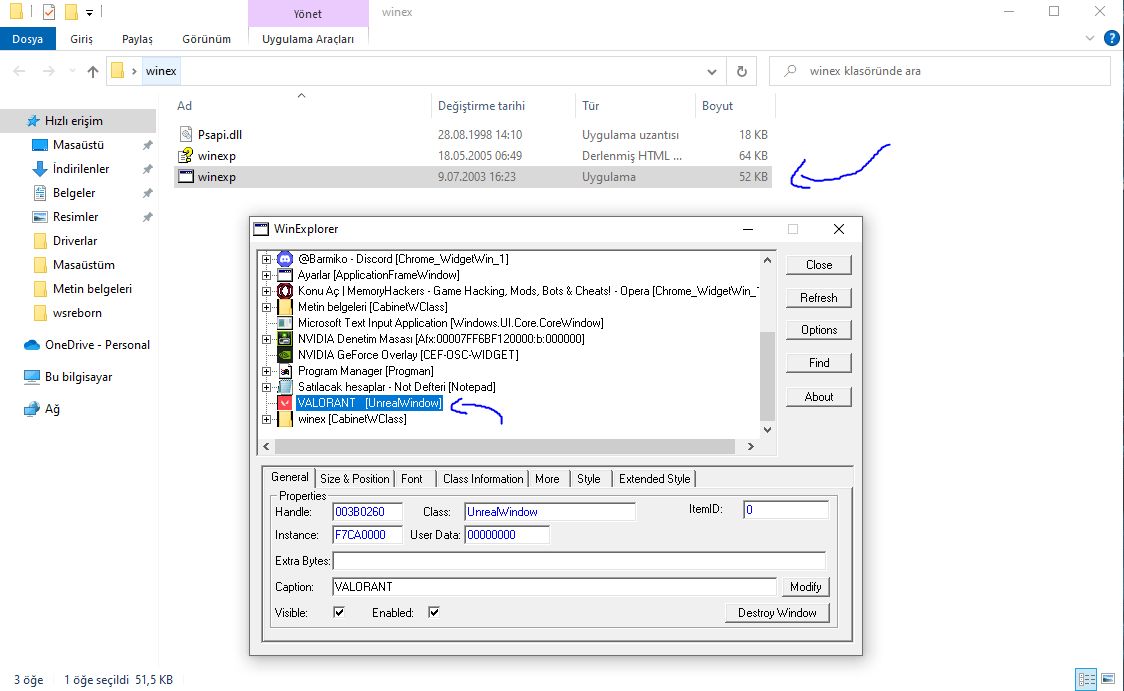Open Belgeler in sidebar
The width and height of the screenshot is (1124, 691).
coord(74,193)
